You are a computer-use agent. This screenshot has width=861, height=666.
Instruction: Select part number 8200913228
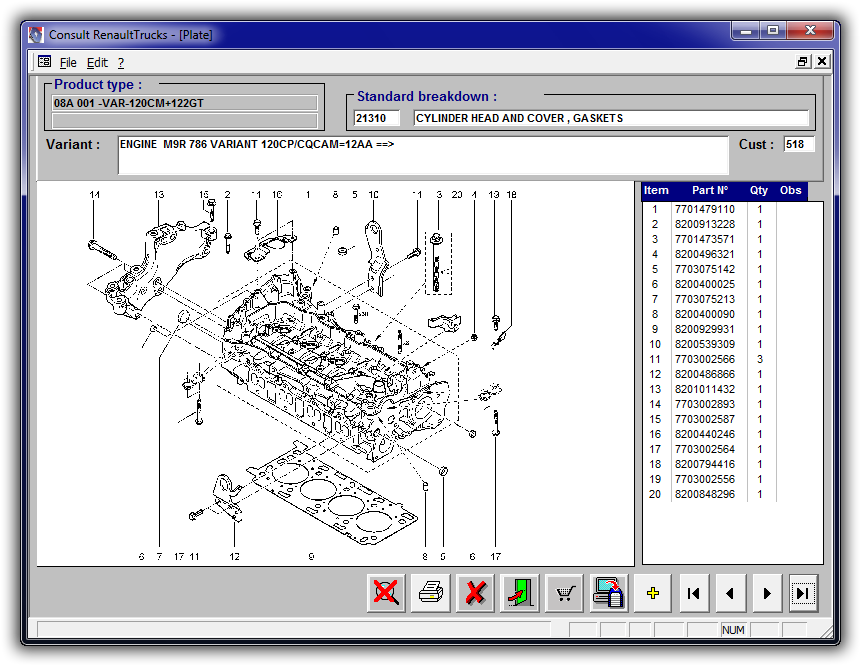pos(705,224)
